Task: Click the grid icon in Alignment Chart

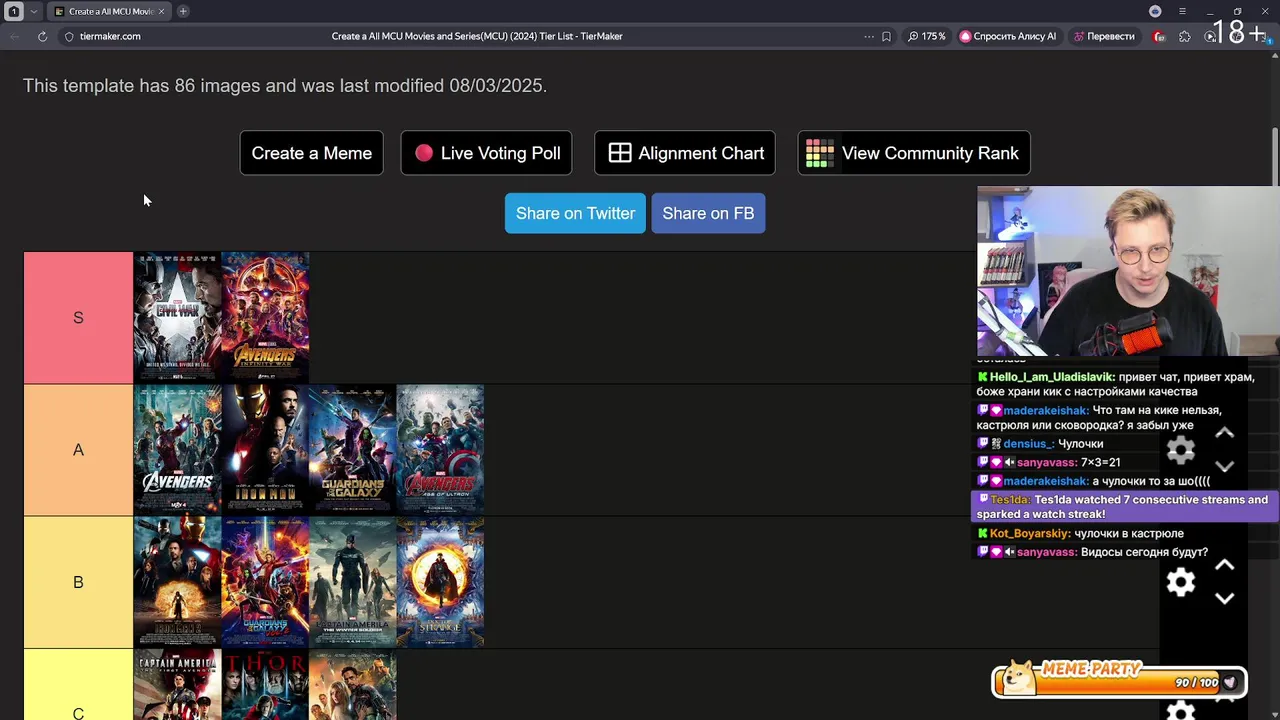Action: coord(620,153)
